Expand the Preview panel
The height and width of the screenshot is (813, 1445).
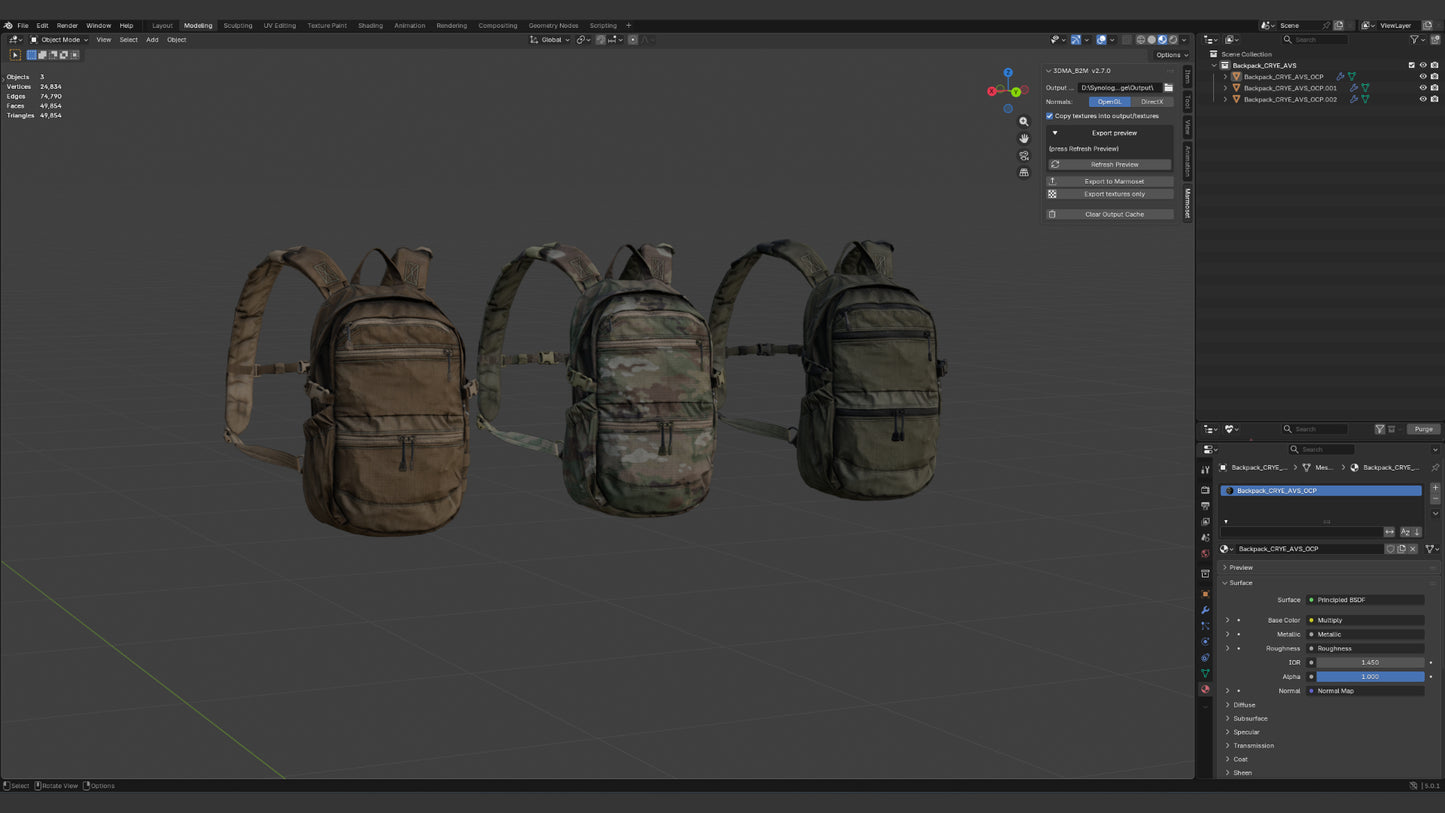click(1241, 568)
